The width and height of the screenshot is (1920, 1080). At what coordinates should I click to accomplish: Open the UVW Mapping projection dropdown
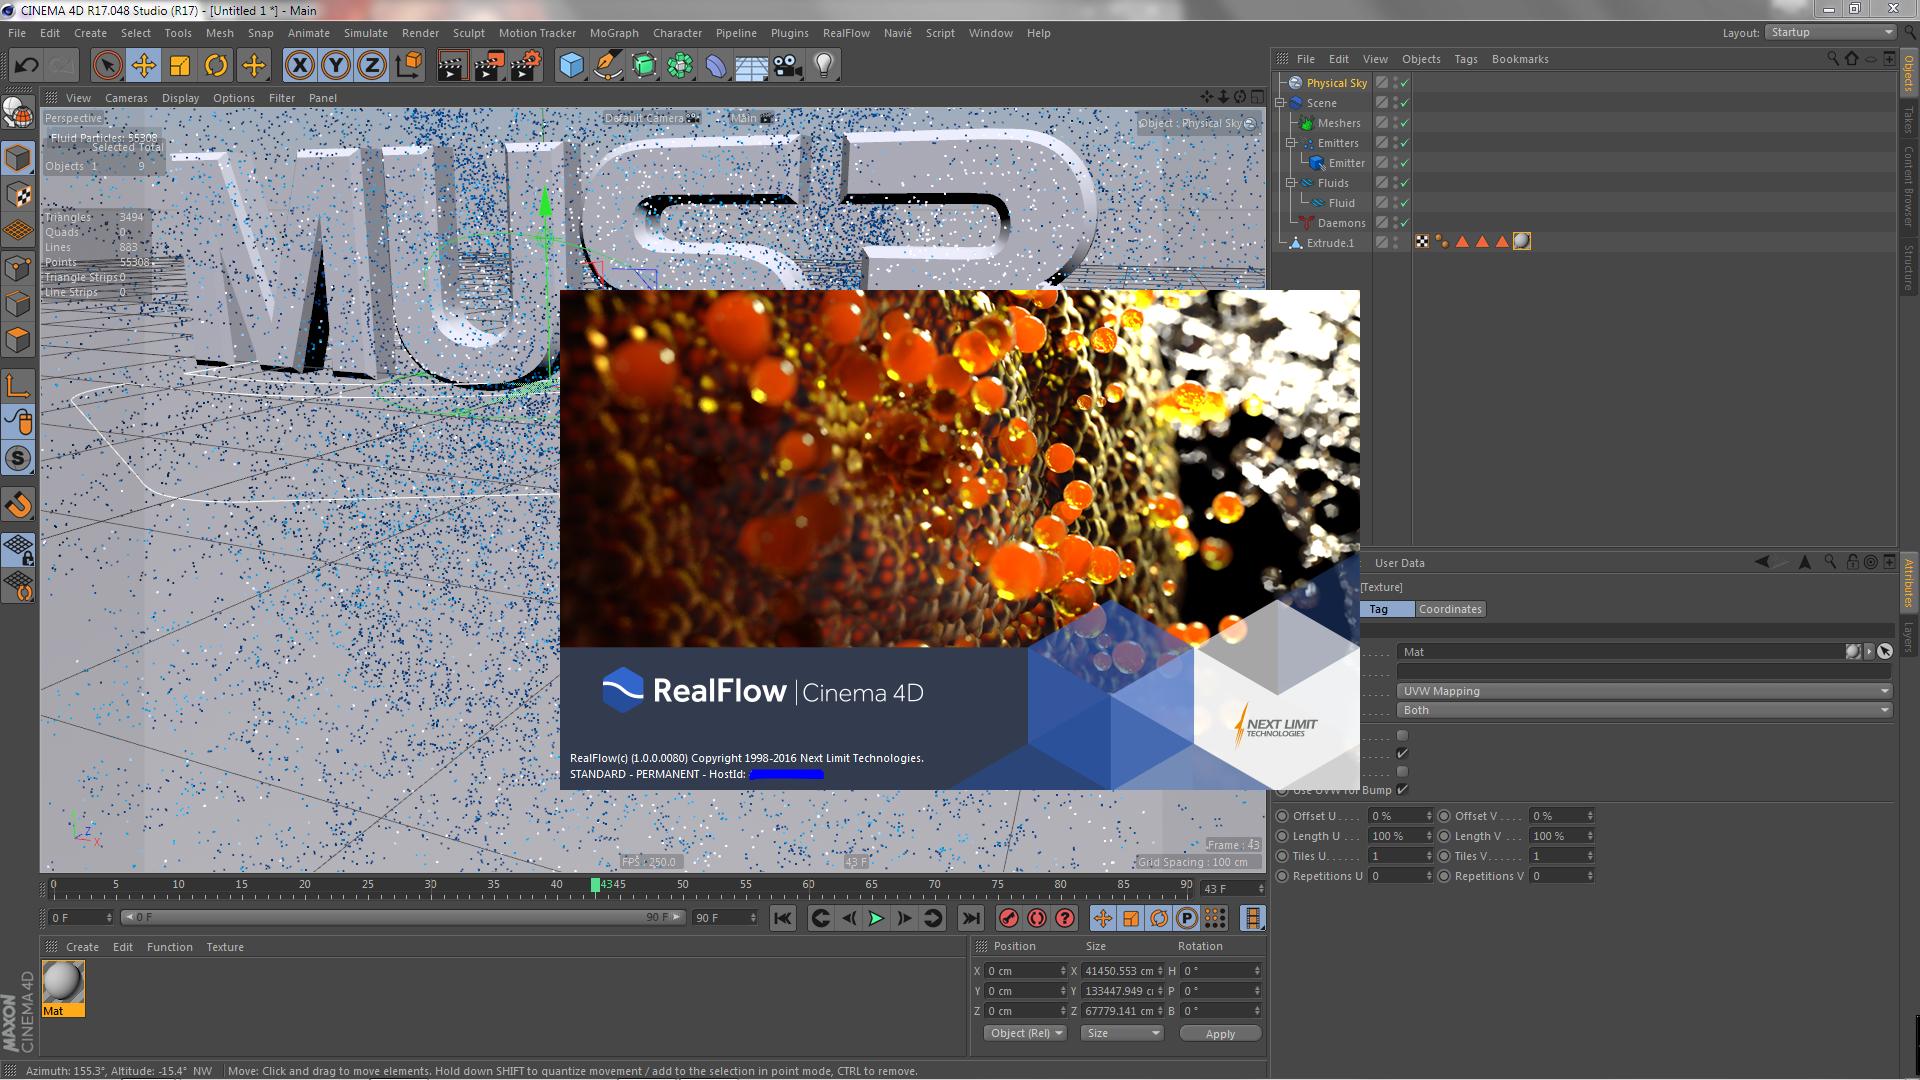click(x=1644, y=691)
